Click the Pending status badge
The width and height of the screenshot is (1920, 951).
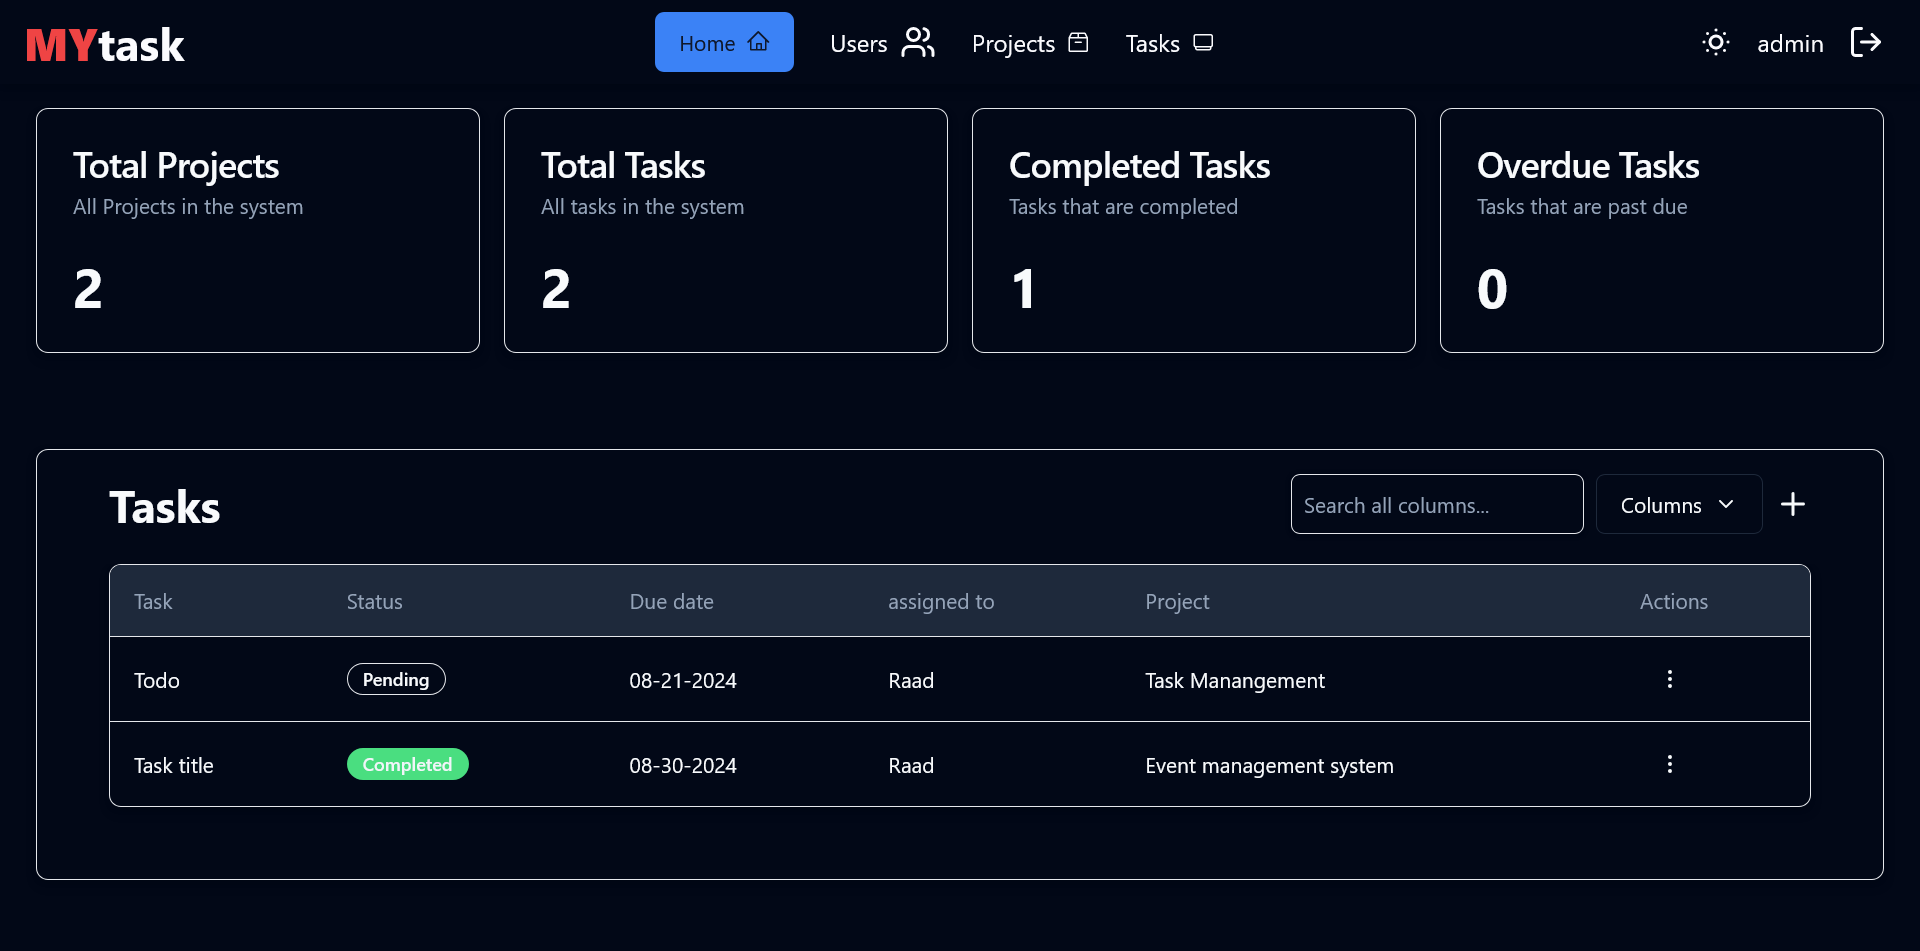point(396,680)
